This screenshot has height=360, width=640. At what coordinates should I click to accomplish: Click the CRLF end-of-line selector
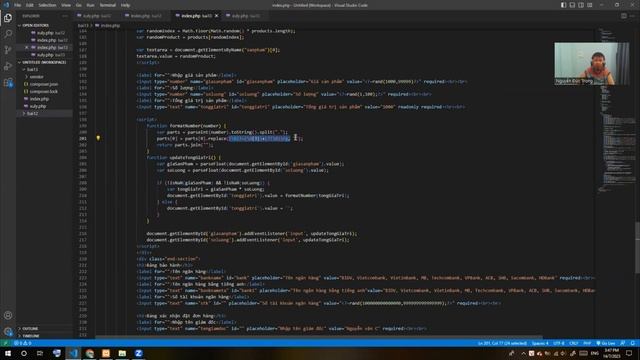[574, 343]
